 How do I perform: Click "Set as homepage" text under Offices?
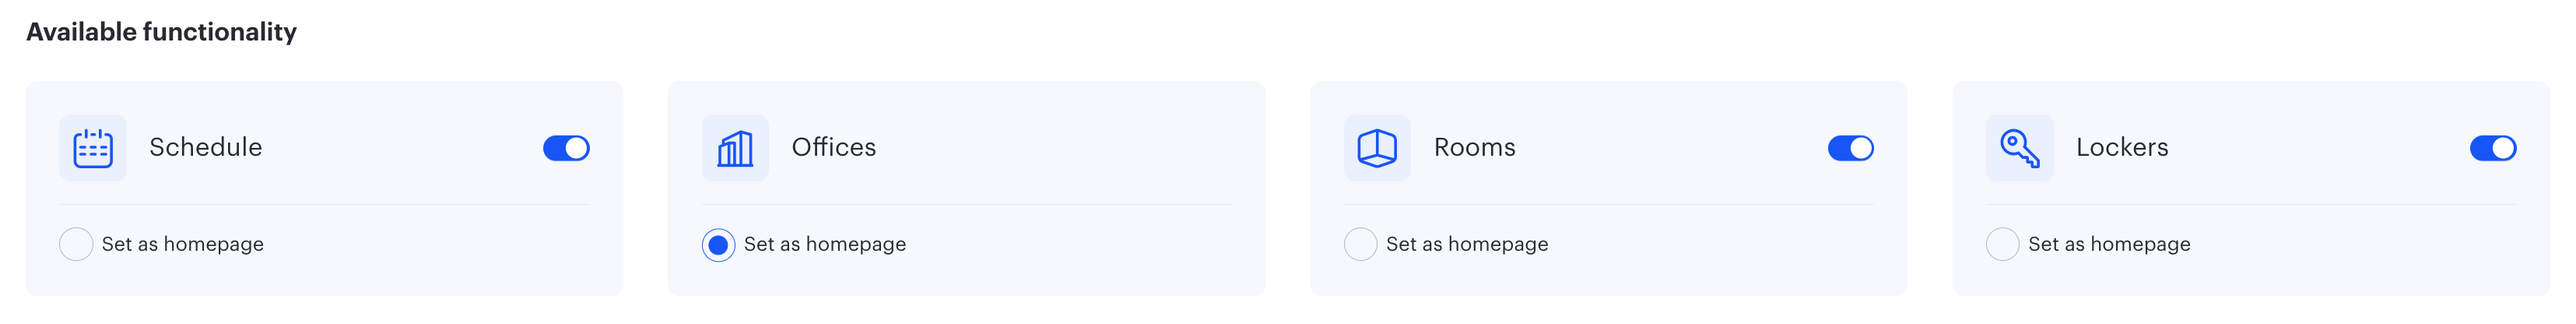point(825,244)
